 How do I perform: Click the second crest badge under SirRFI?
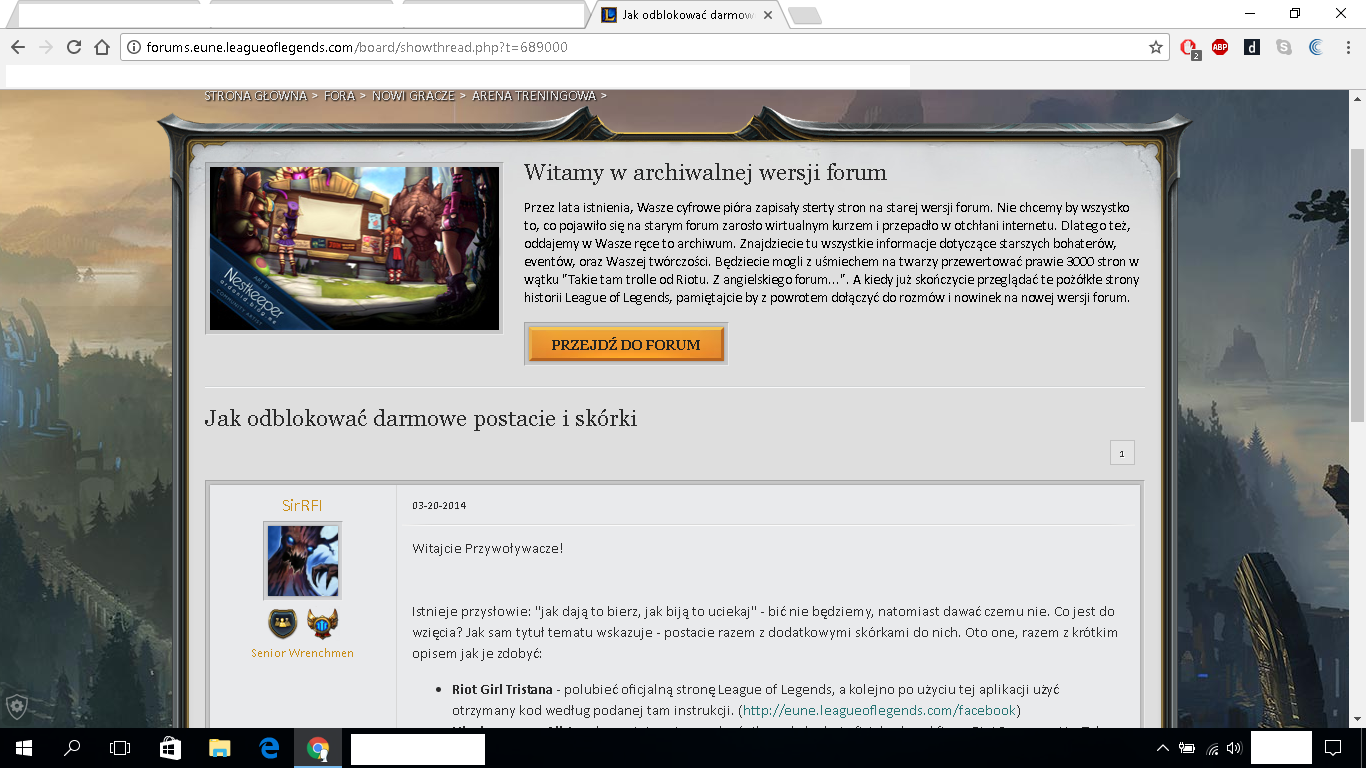(x=322, y=624)
